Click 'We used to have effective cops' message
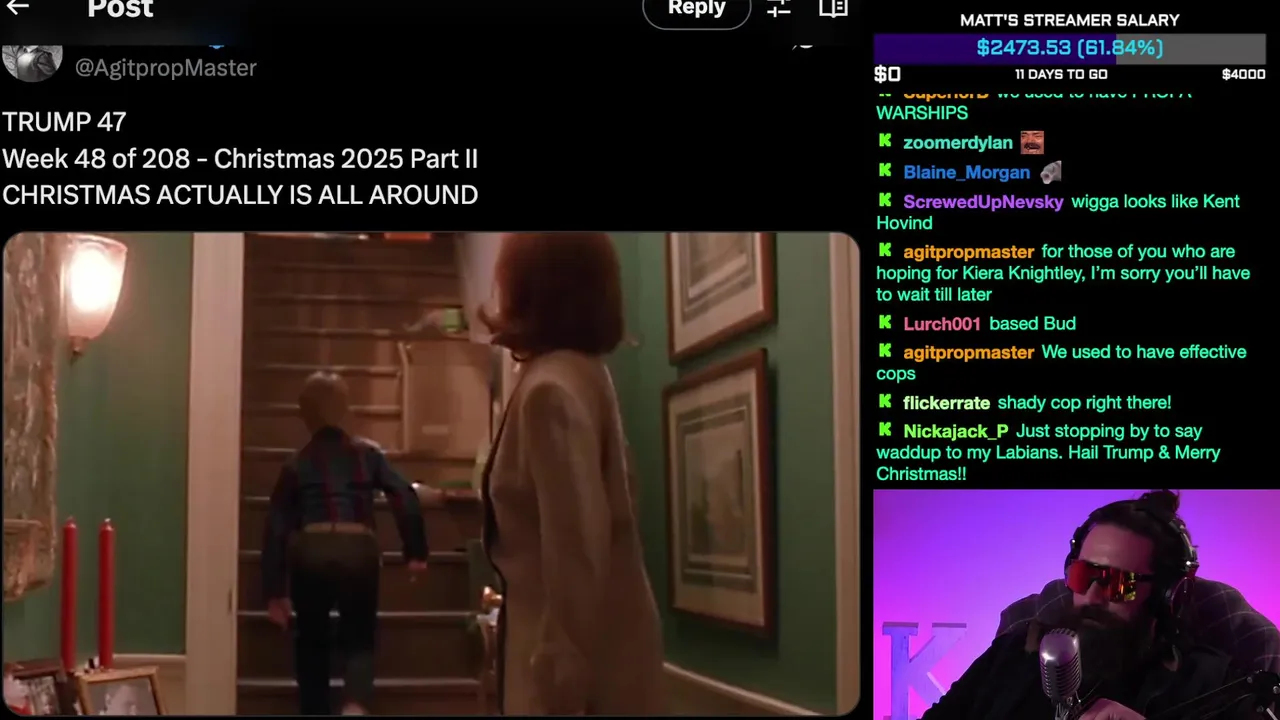This screenshot has height=720, width=1280. click(1062, 363)
